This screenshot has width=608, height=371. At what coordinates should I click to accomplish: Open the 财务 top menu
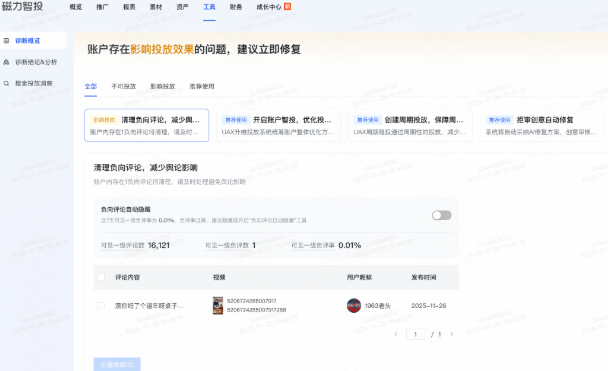pos(236,7)
